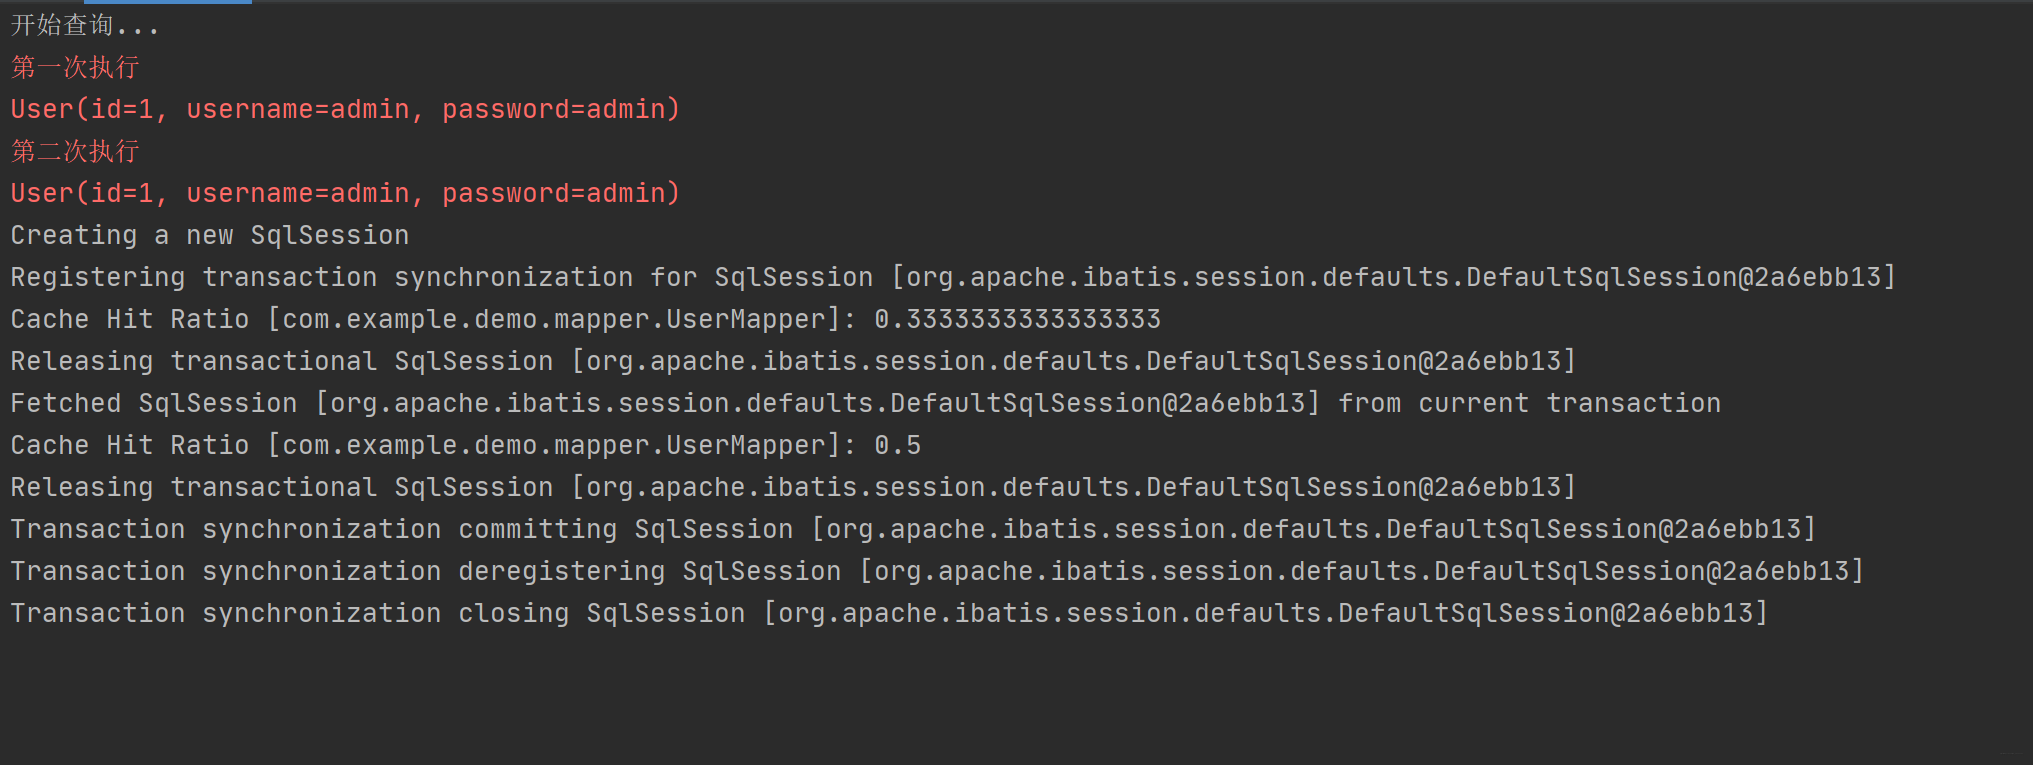Viewport: 2033px width, 765px height.
Task: Click the first 'User(id=1, username=admin' output line
Action: pos(345,109)
